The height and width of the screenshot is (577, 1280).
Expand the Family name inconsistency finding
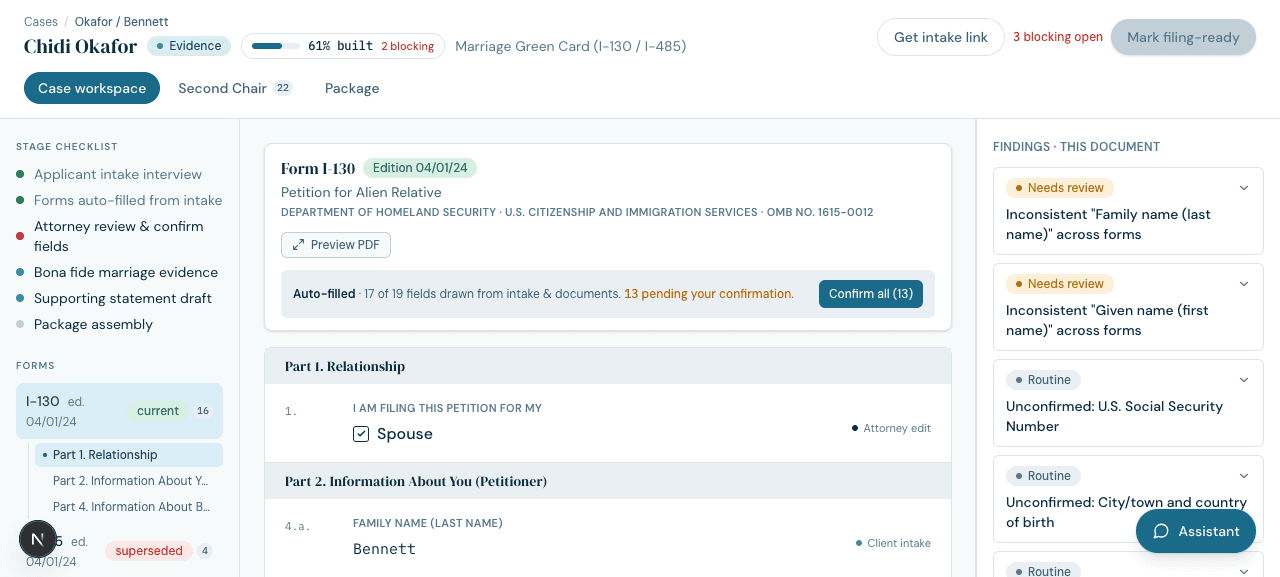click(x=1244, y=188)
